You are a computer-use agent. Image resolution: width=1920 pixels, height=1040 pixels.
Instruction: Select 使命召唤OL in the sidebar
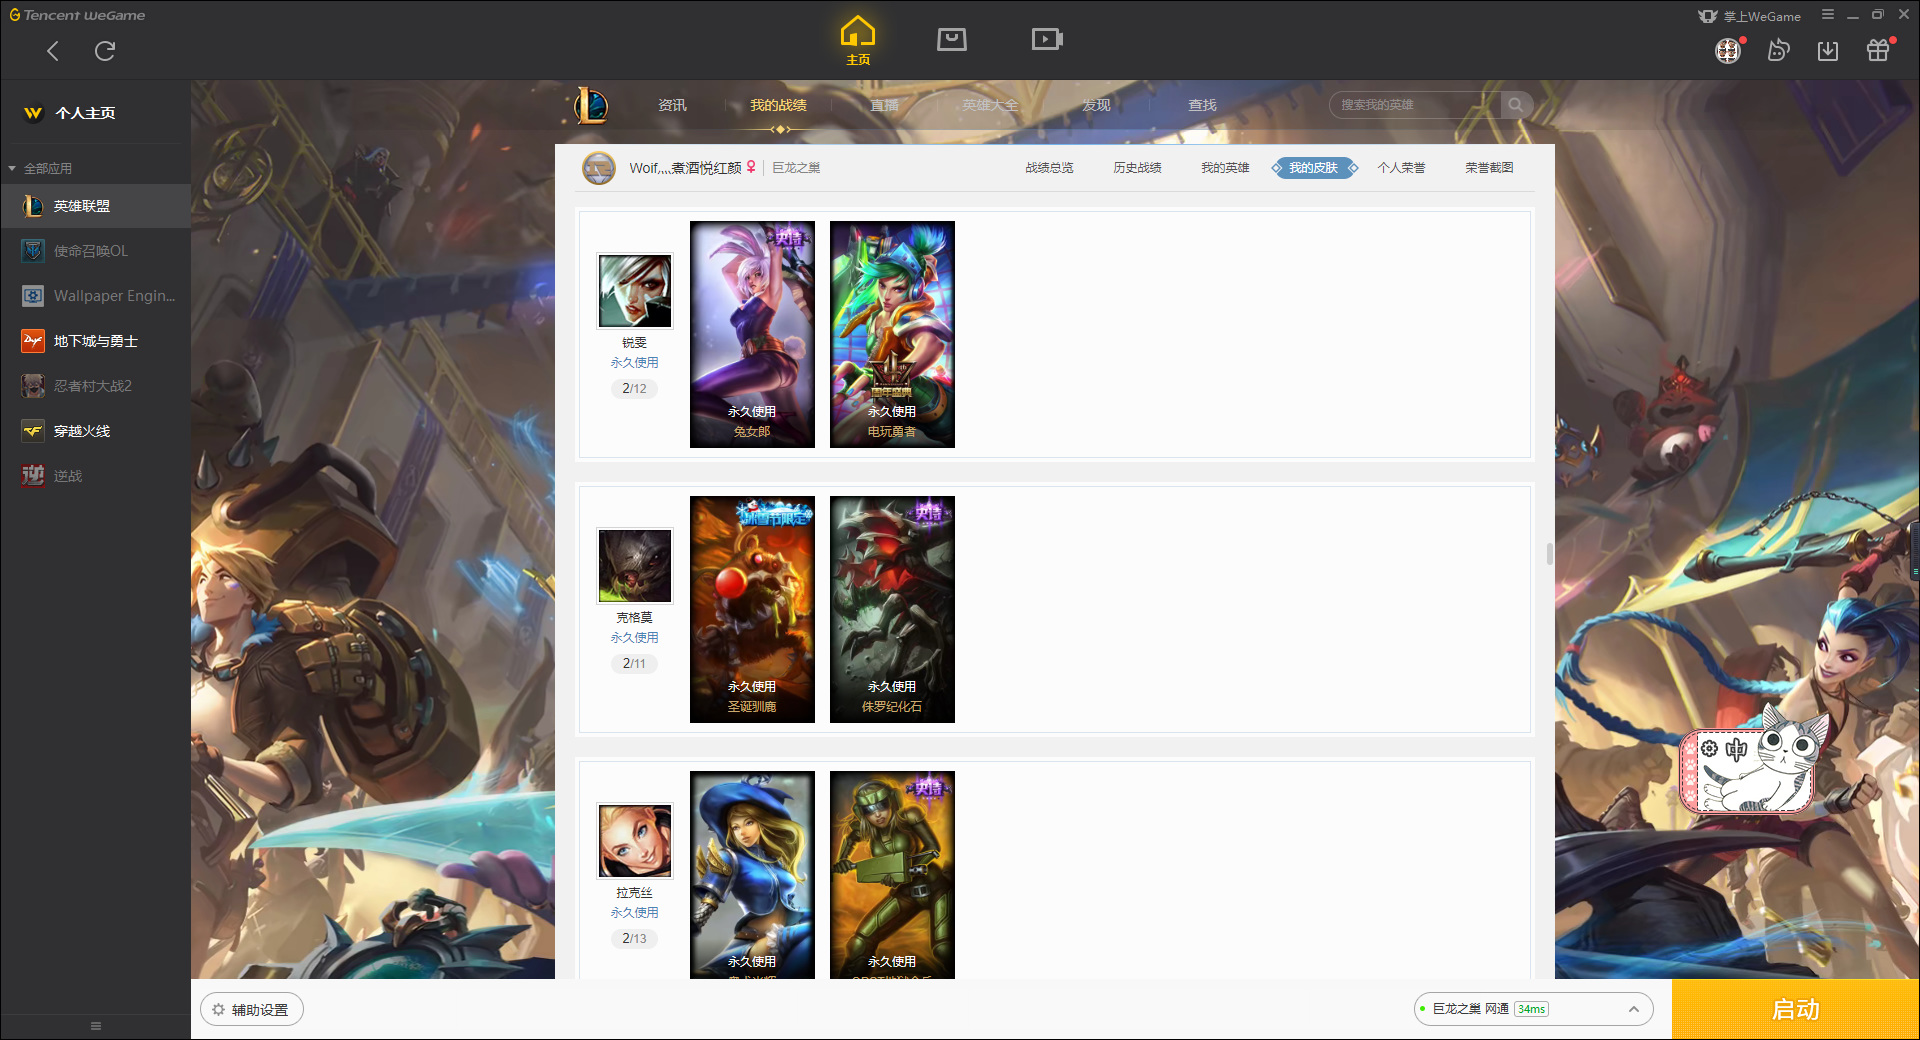(x=95, y=251)
